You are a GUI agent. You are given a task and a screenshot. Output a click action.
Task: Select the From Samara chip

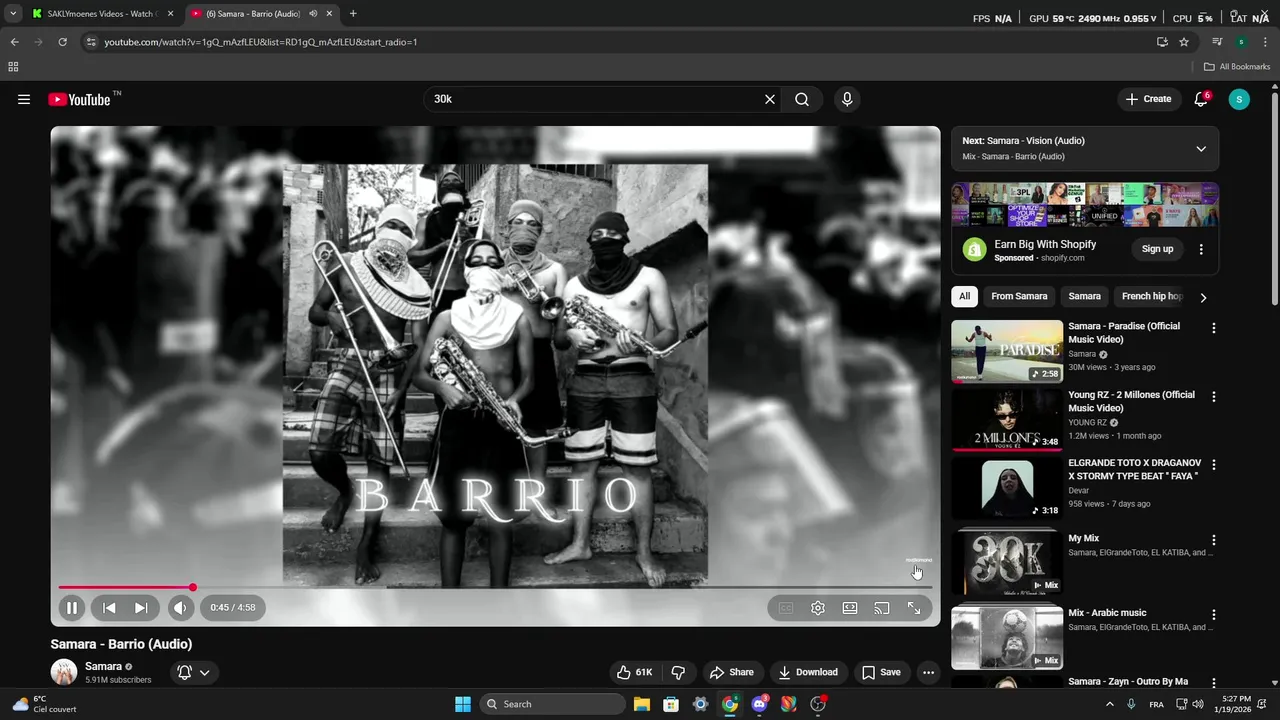coord(1019,296)
